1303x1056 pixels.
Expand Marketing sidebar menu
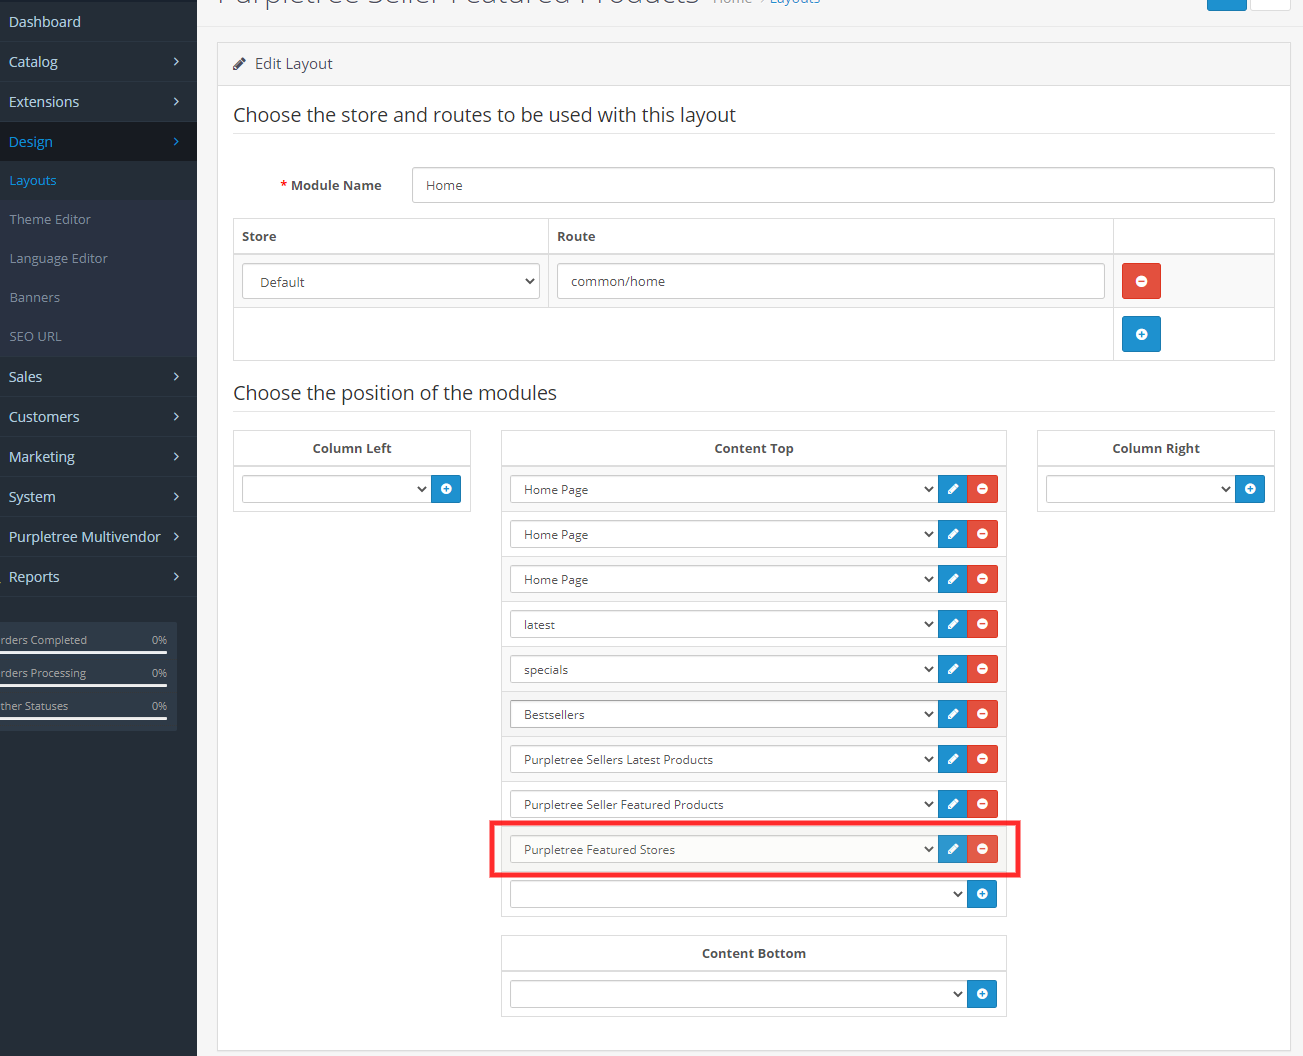click(x=98, y=457)
